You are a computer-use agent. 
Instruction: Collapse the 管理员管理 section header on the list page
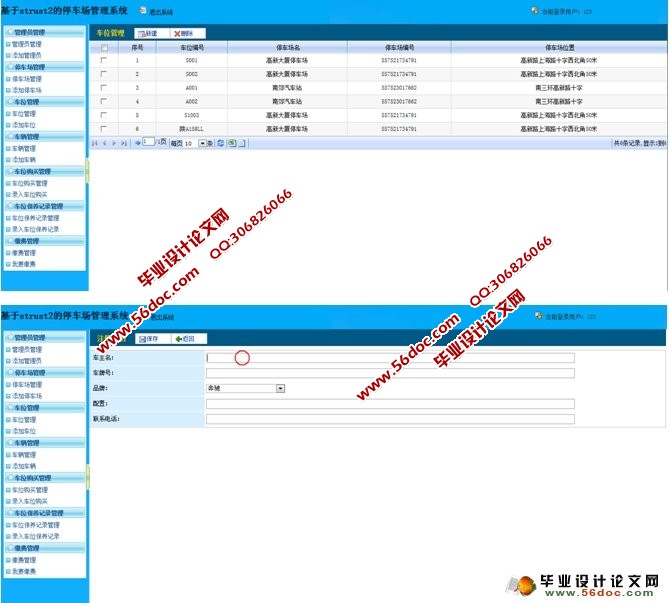coord(45,32)
